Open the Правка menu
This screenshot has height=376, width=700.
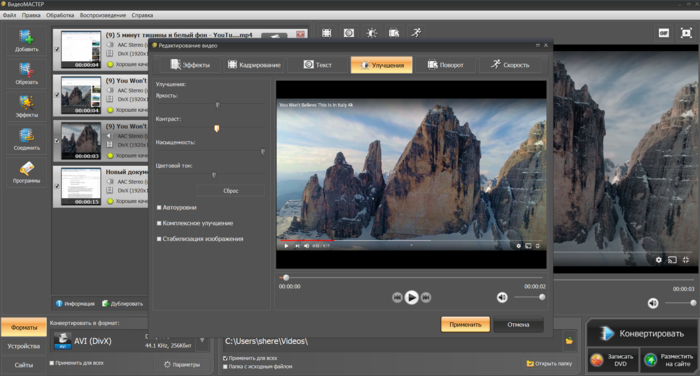click(31, 15)
